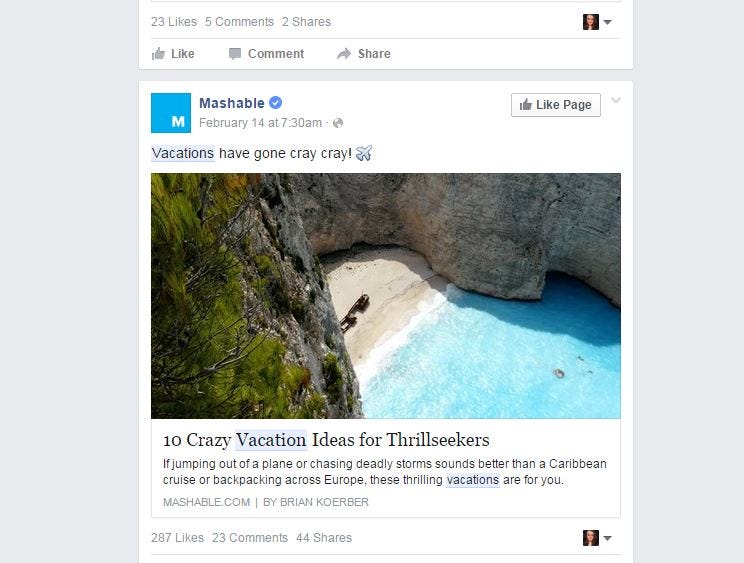Click the blue verified badge beside Mashable
This screenshot has height=563, width=744.
point(275,102)
